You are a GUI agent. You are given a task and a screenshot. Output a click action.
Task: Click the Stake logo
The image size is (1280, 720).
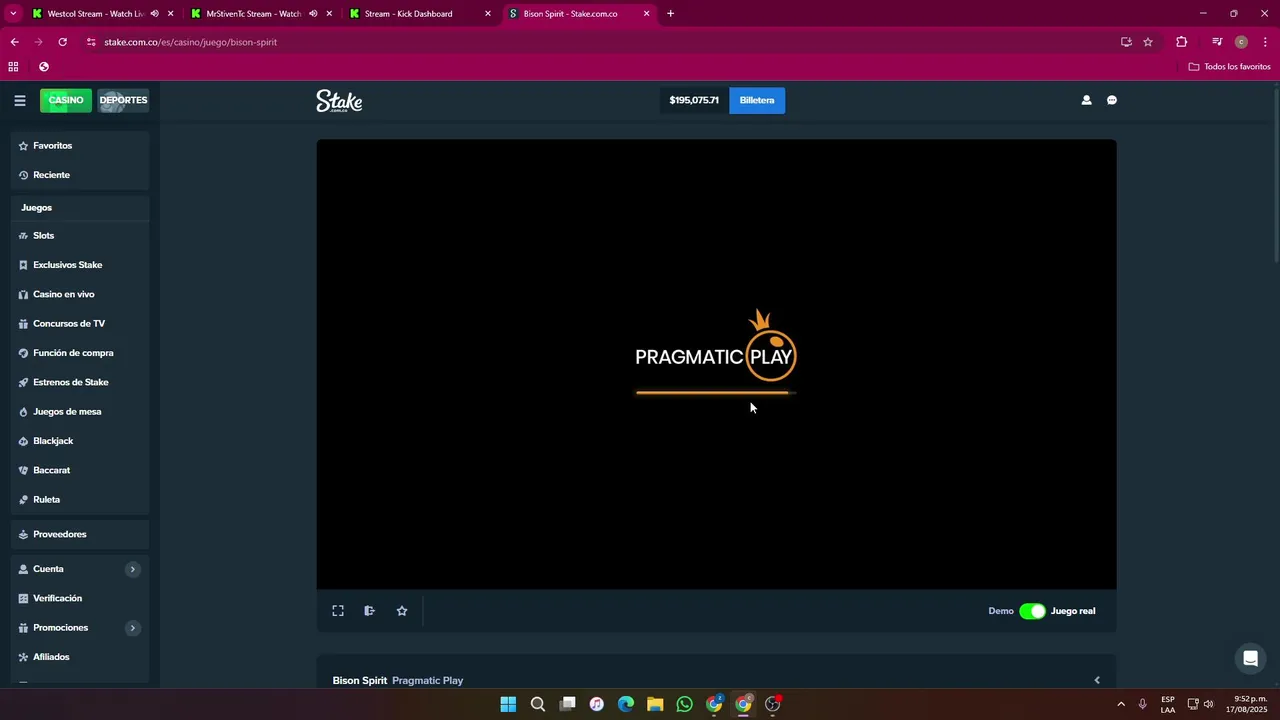(x=339, y=101)
